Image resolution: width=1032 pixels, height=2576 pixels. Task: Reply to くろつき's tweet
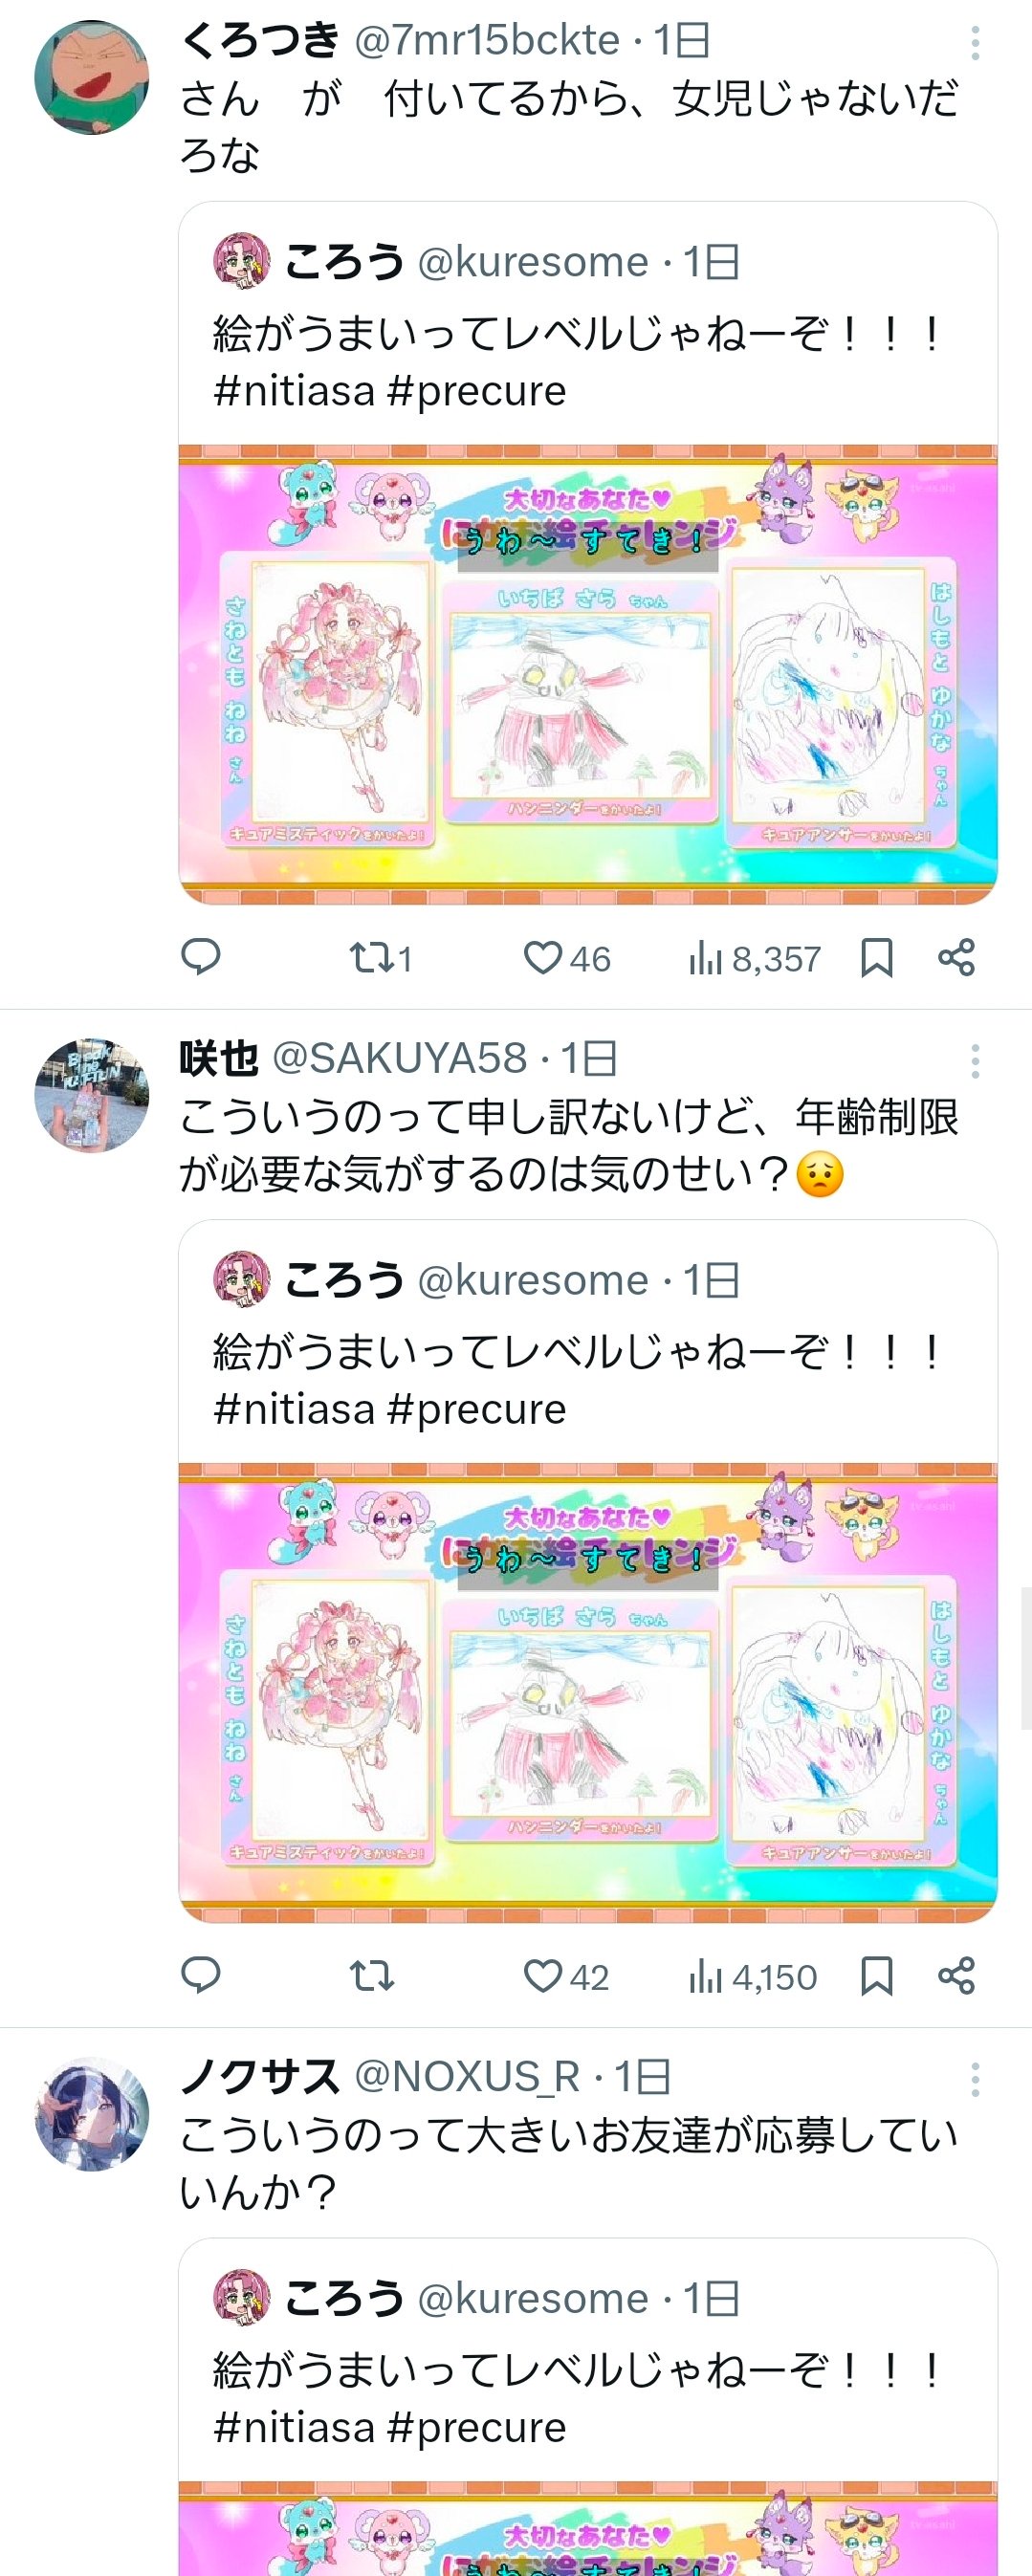pos(200,957)
